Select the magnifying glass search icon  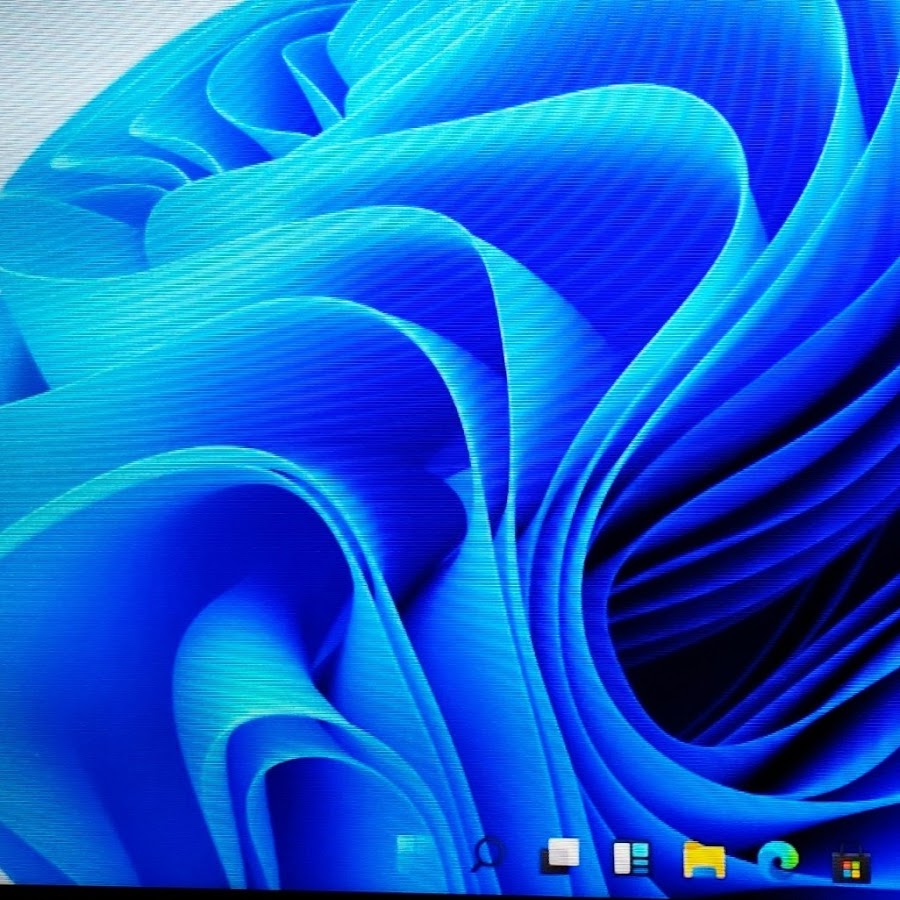[x=488, y=855]
